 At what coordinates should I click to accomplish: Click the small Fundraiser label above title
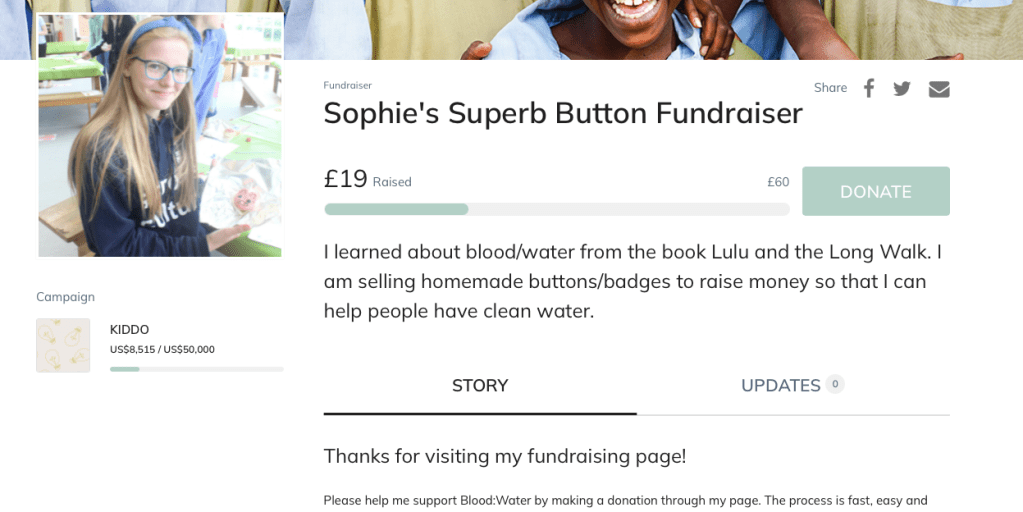(x=347, y=86)
